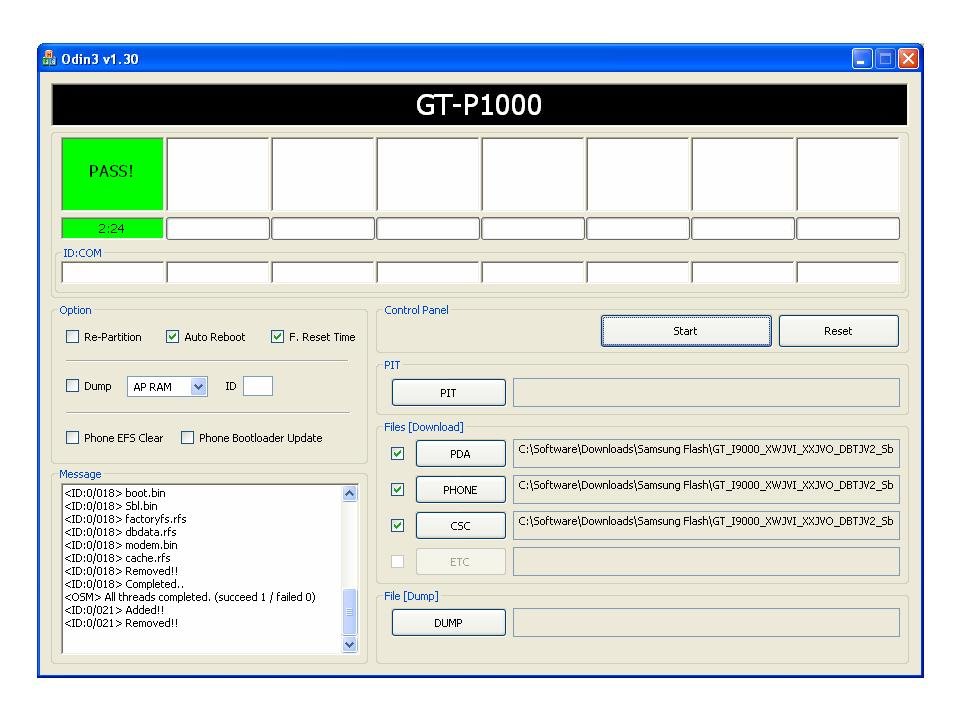Browse for a PIT file

pyautogui.click(x=448, y=392)
